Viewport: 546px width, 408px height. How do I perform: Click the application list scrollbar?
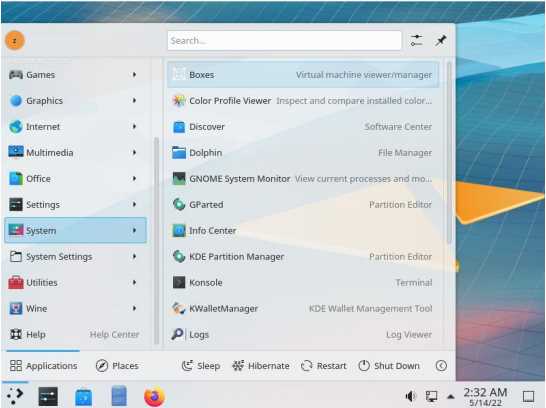449,152
